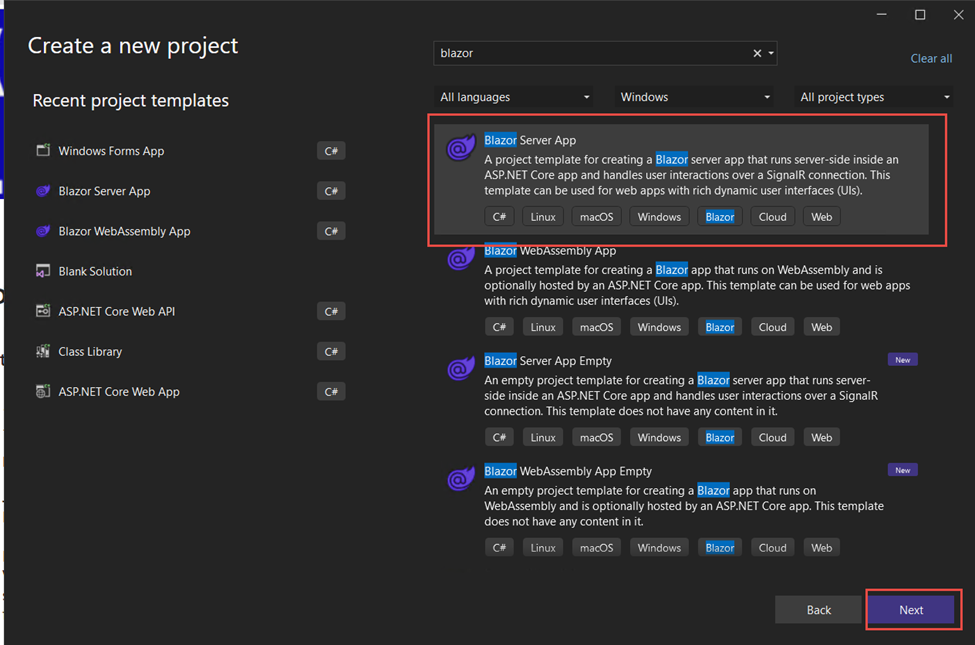Click the Next button

coord(910,610)
